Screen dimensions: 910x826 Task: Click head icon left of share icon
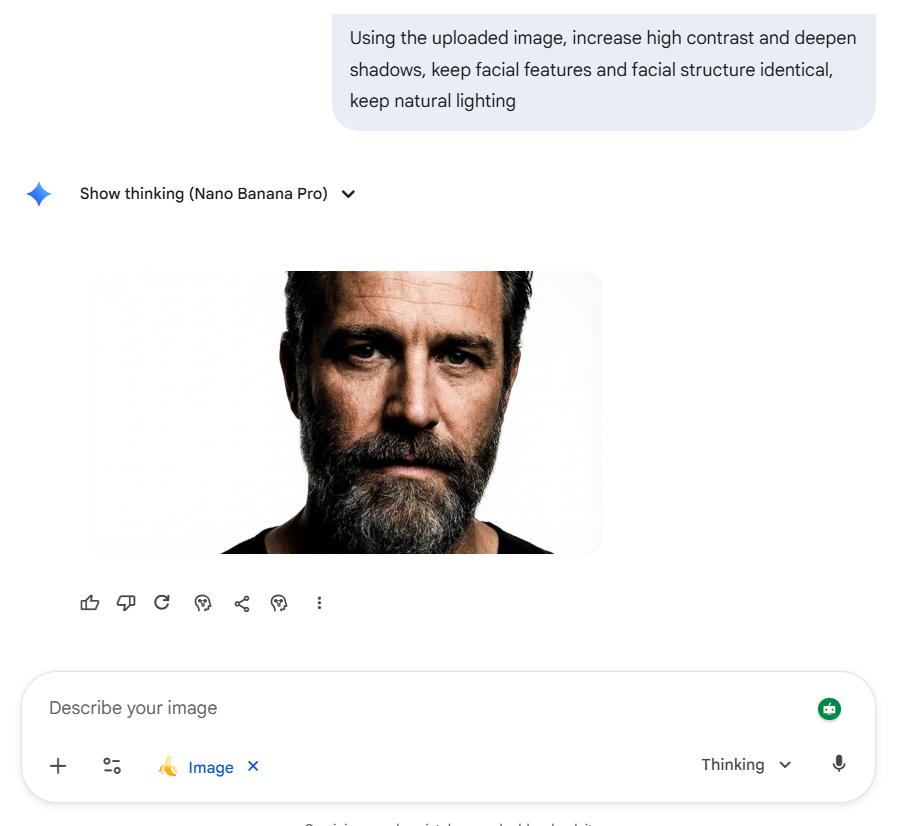(203, 603)
